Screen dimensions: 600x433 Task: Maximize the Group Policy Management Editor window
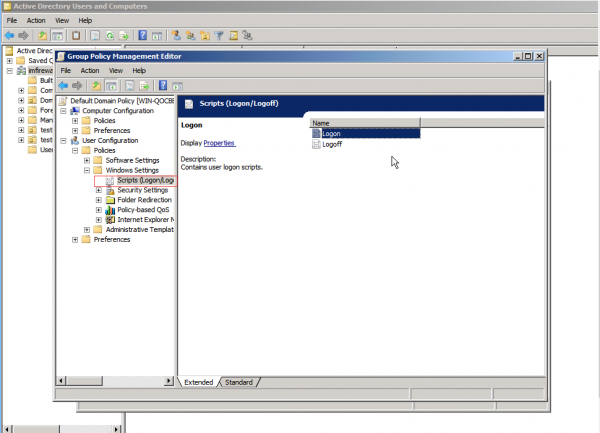point(528,56)
